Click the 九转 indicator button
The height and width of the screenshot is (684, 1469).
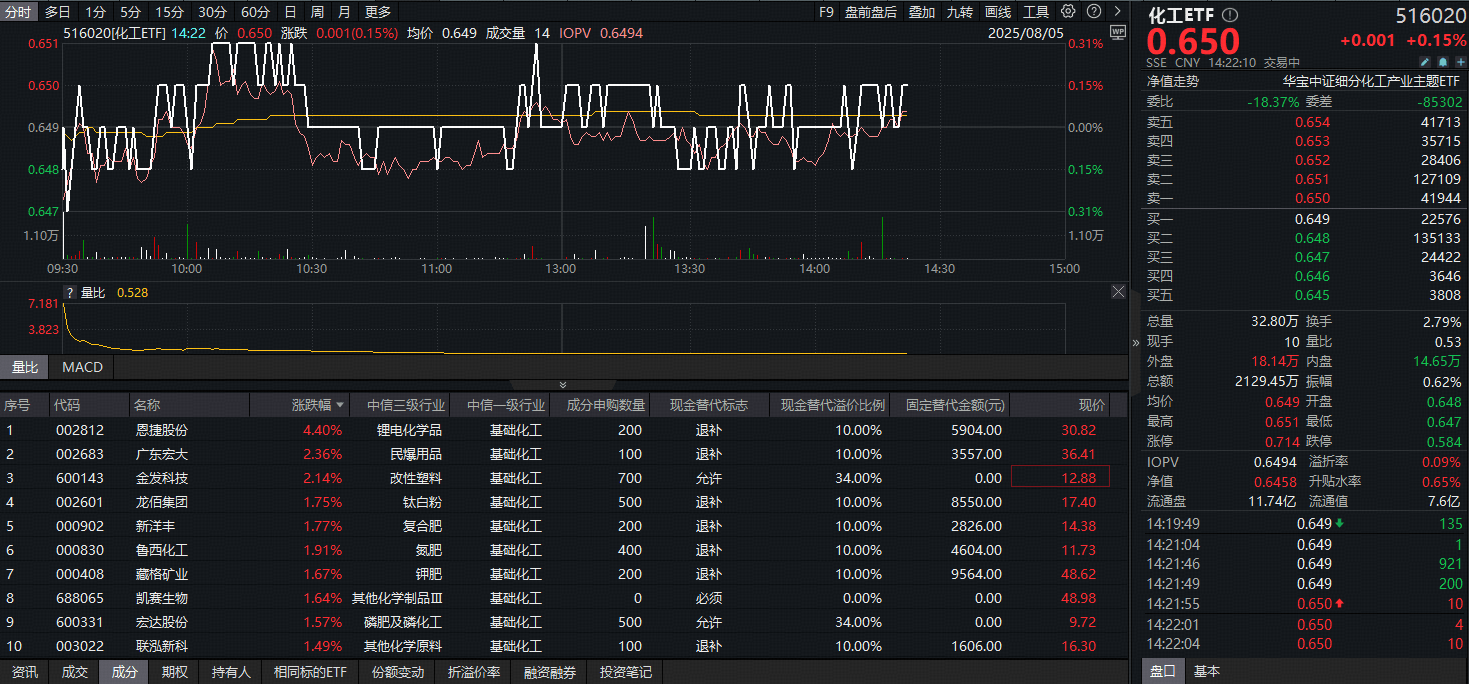pyautogui.click(x=960, y=12)
